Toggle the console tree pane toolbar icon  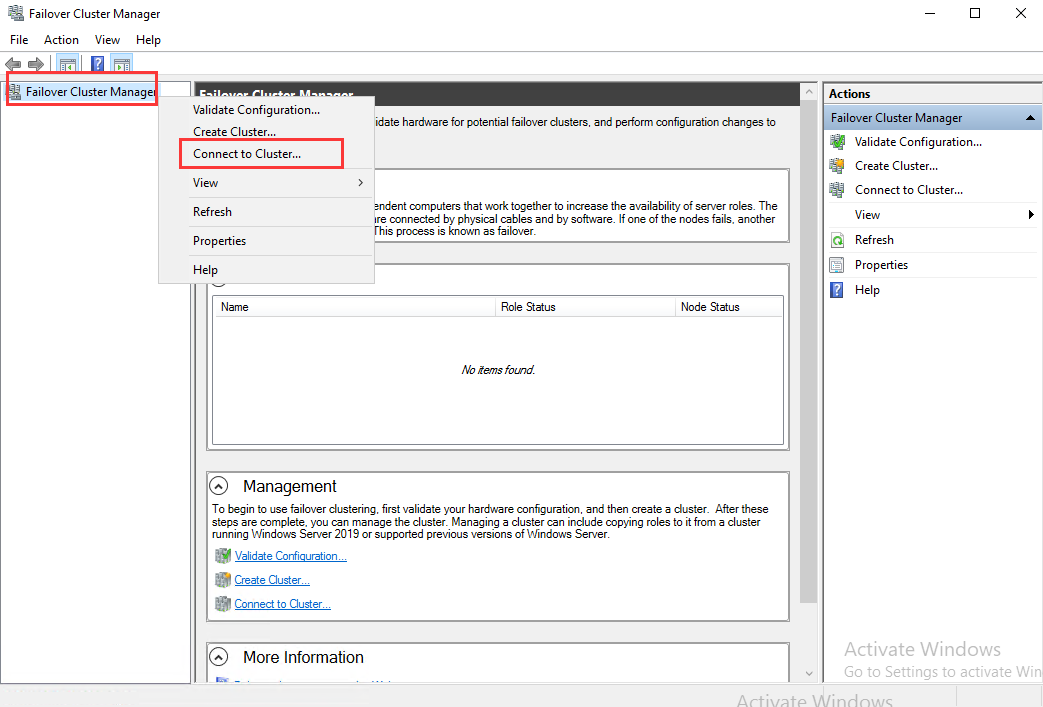click(x=68, y=65)
